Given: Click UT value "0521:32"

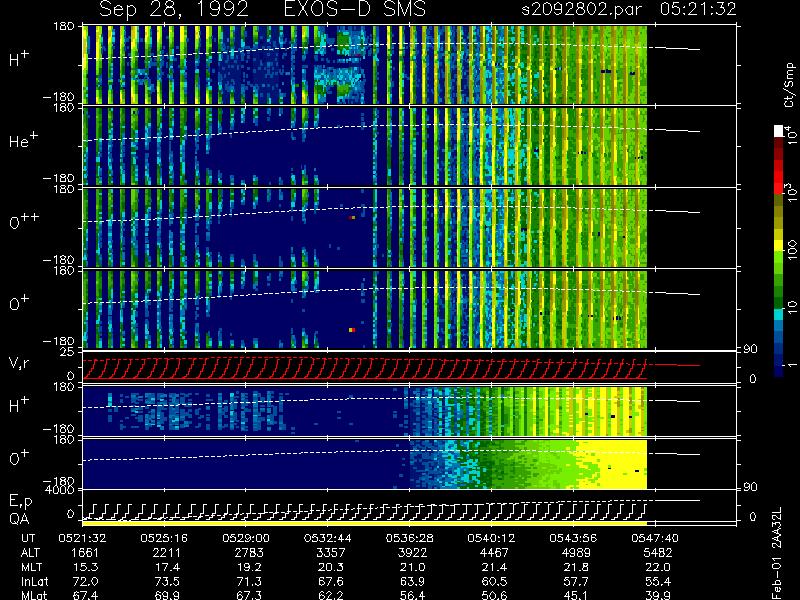Looking at the screenshot, I should 82,538.
